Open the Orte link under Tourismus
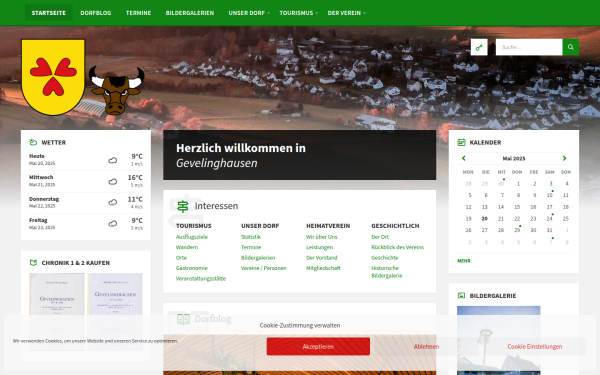 tap(181, 258)
